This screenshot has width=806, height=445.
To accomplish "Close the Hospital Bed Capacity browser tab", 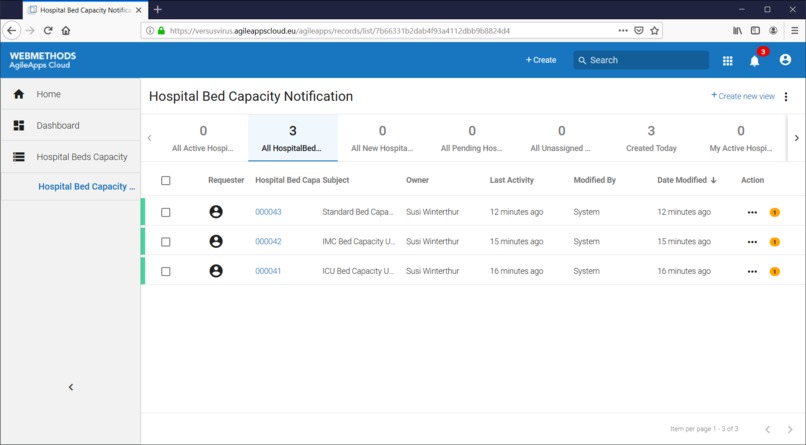I will (x=138, y=10).
